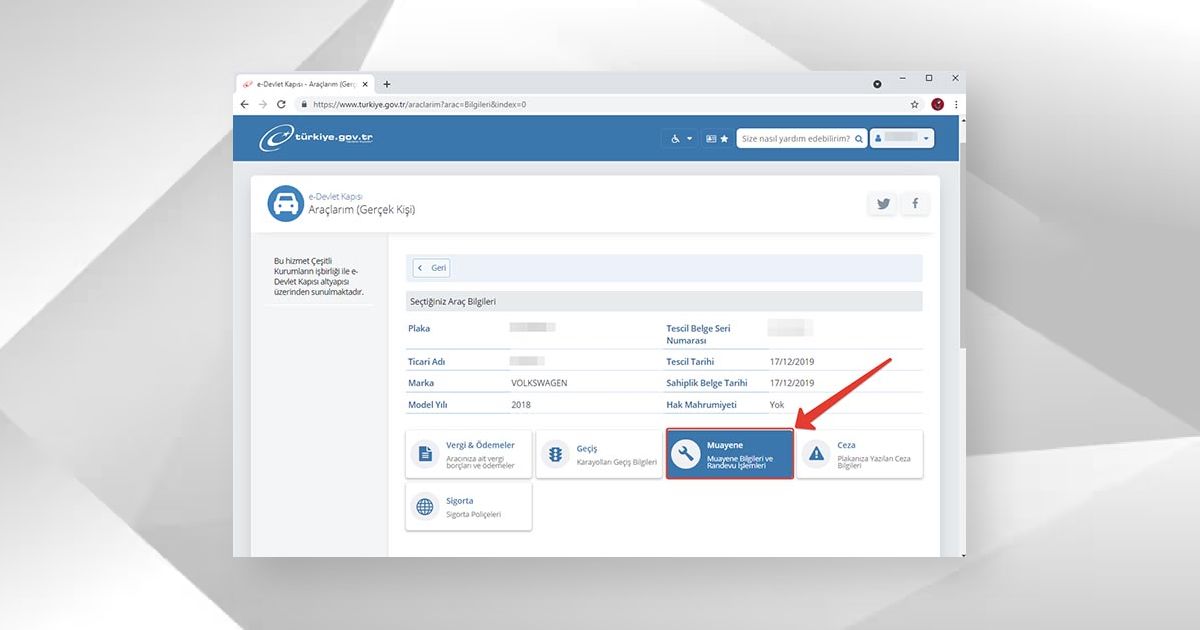Bookmark this page with the star icon
Viewport: 1200px width, 630px height.
tap(914, 104)
